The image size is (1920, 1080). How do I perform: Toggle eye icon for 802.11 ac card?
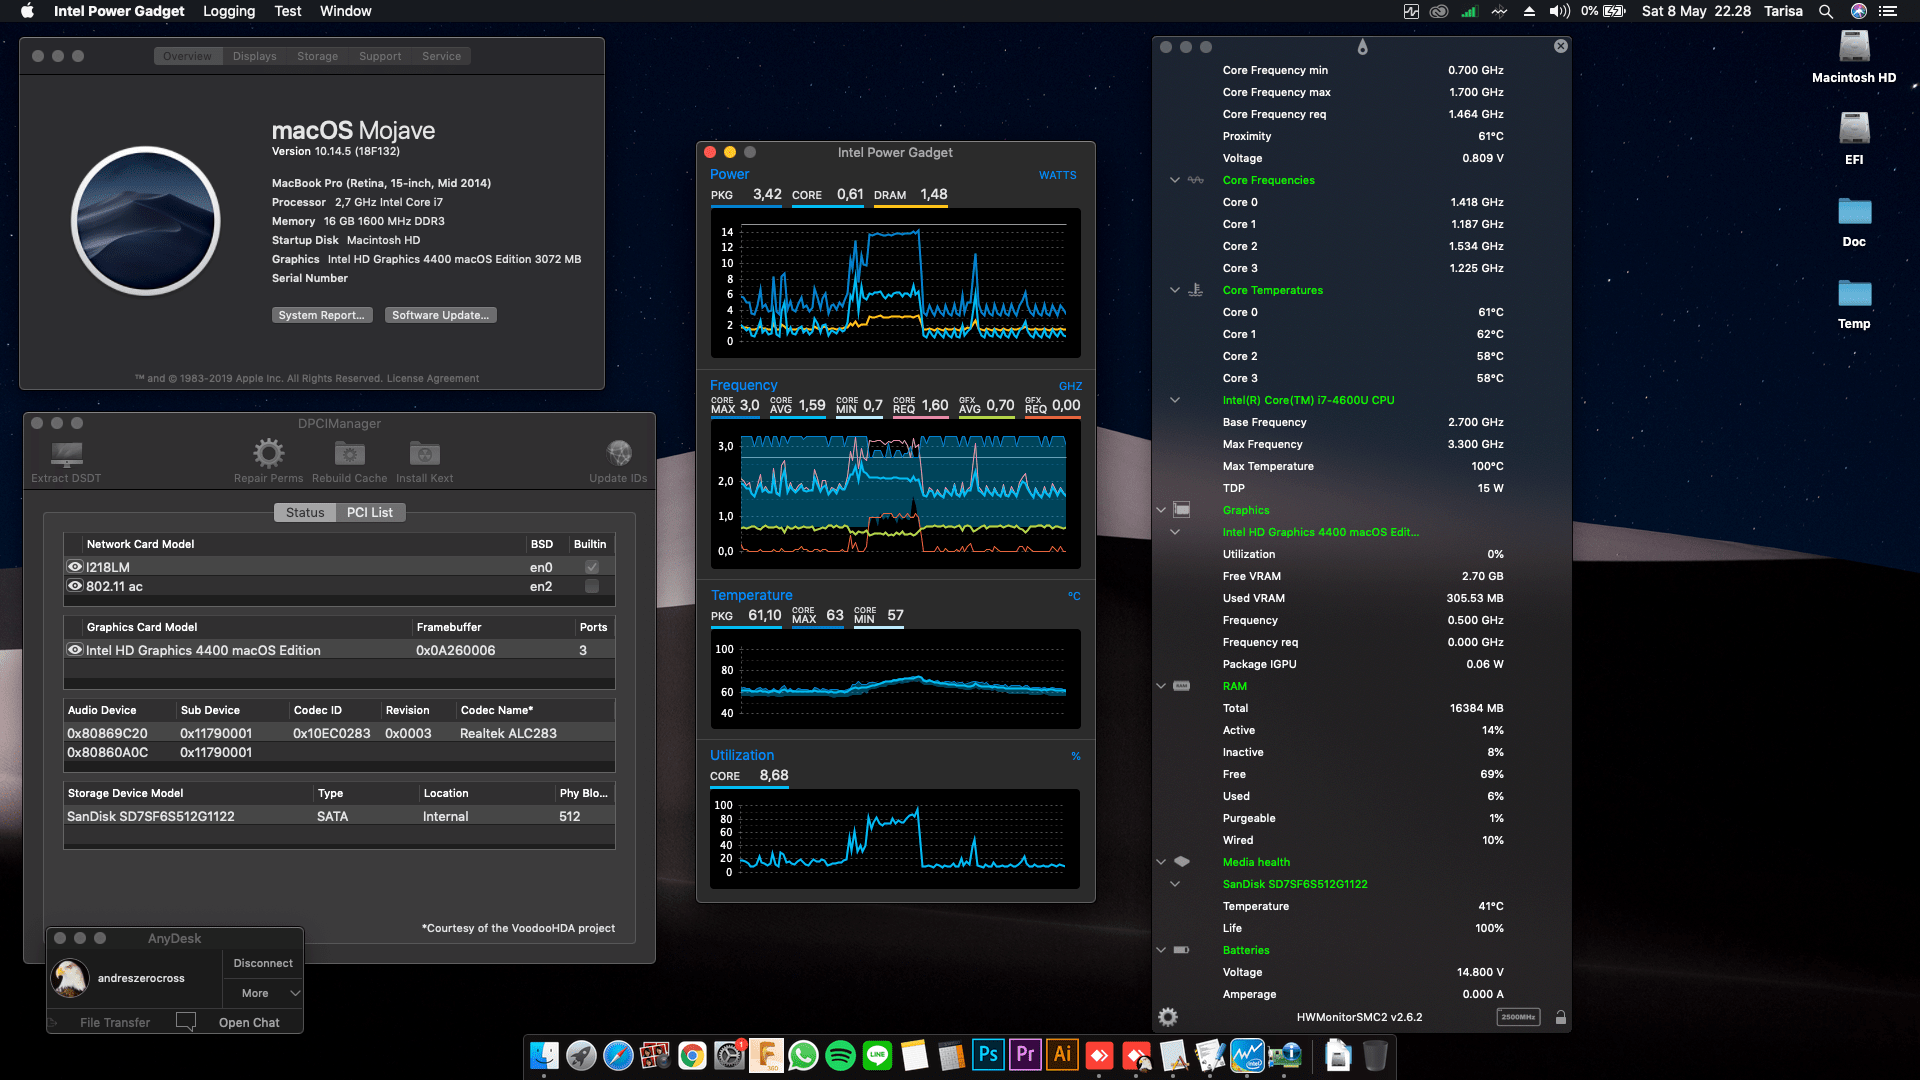click(x=75, y=586)
